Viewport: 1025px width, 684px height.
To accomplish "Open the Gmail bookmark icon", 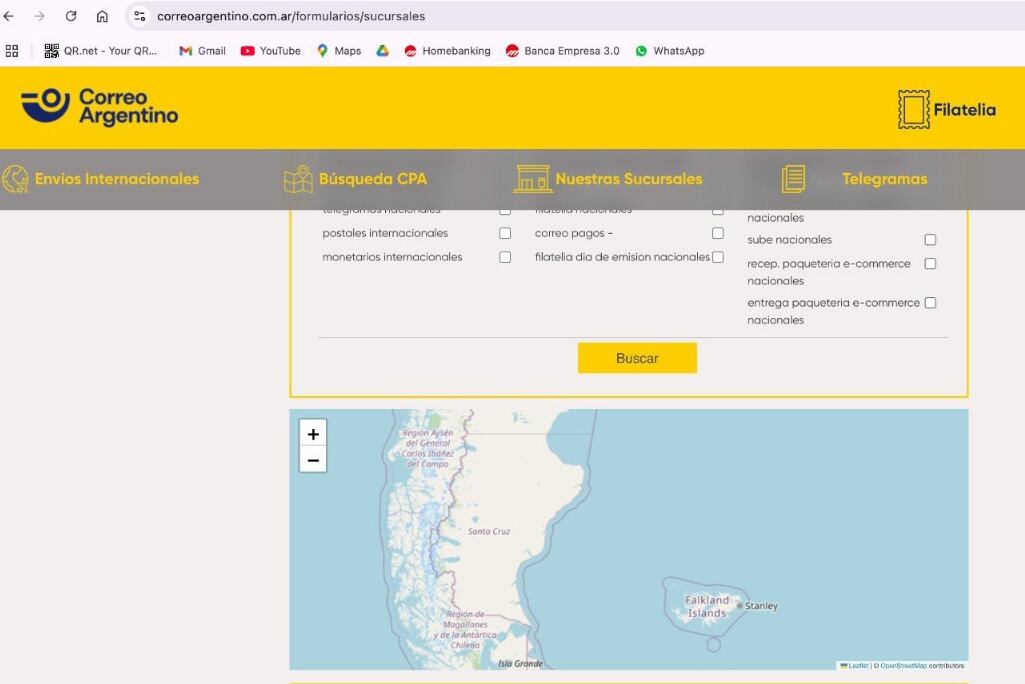I will click(x=185, y=50).
